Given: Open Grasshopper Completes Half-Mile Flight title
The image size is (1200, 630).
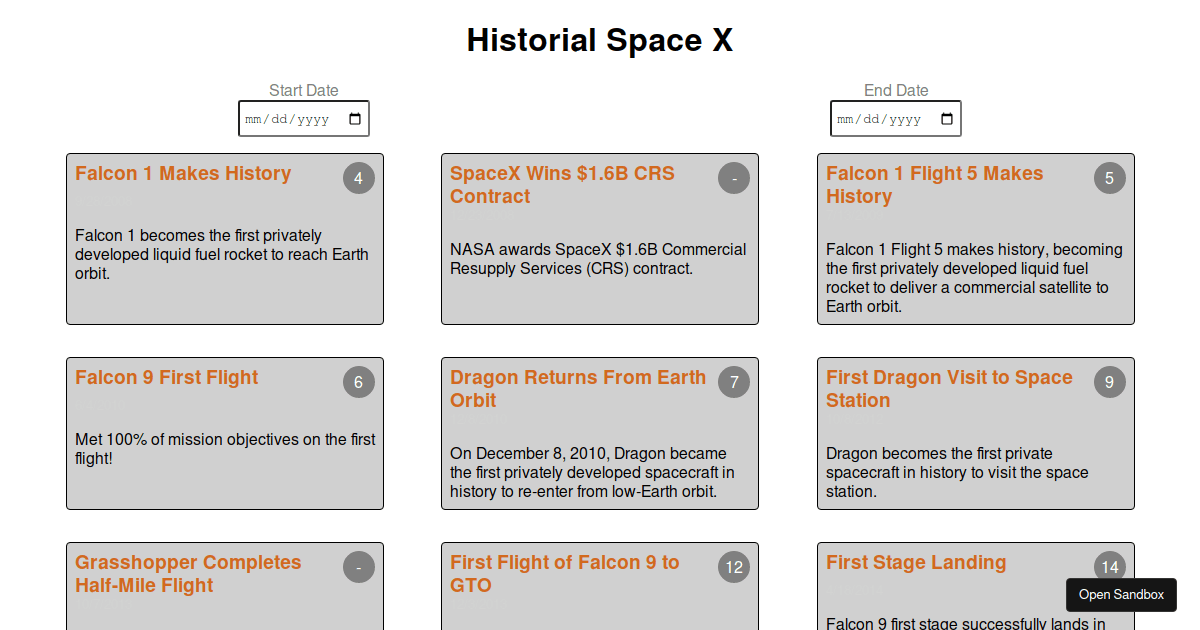Looking at the screenshot, I should point(188,574).
